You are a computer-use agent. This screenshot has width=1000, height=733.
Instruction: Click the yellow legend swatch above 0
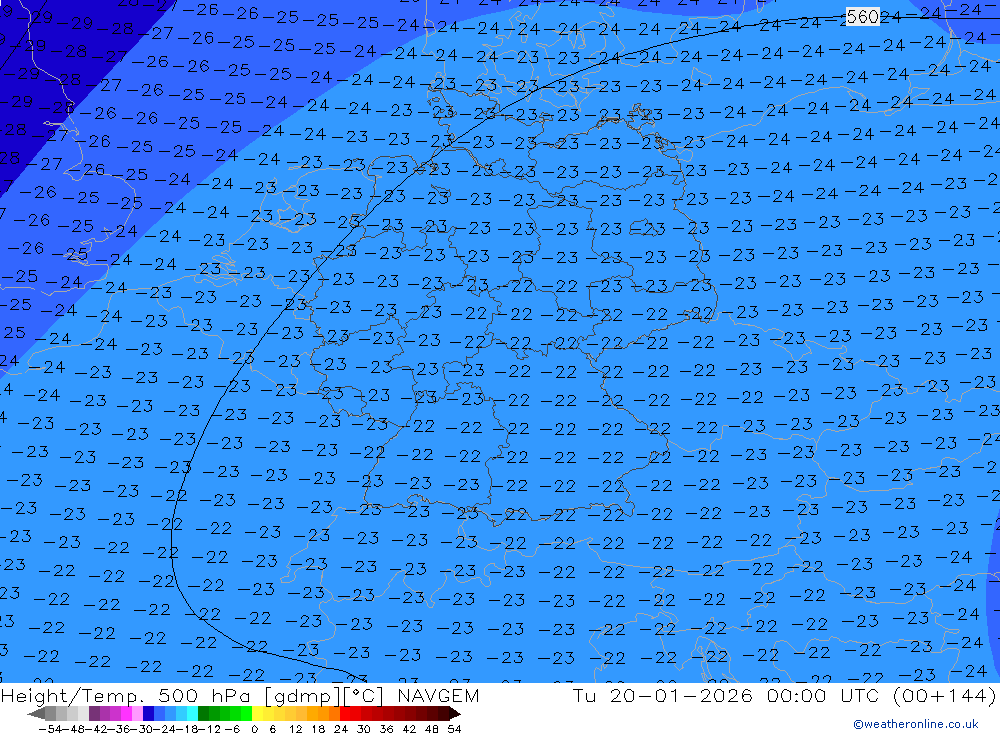257,714
